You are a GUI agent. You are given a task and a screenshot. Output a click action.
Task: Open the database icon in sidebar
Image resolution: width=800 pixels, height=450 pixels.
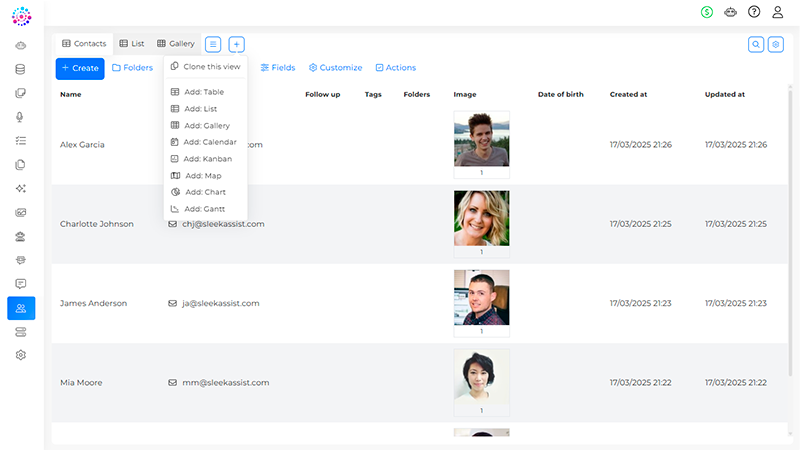tap(20, 69)
